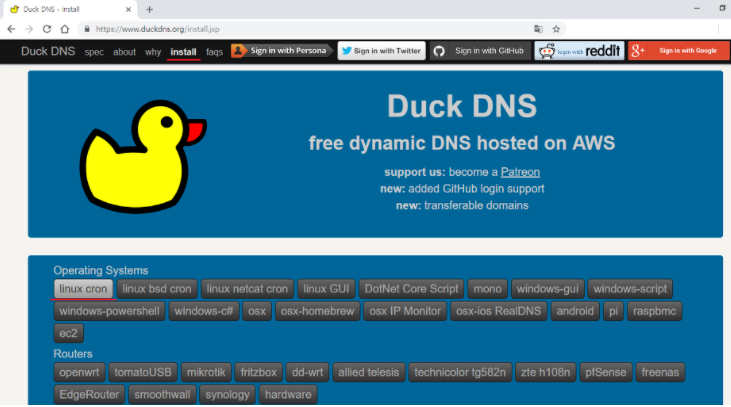Image resolution: width=731 pixels, height=407 pixels.
Task: Click the browser back arrow icon
Action: click(11, 29)
